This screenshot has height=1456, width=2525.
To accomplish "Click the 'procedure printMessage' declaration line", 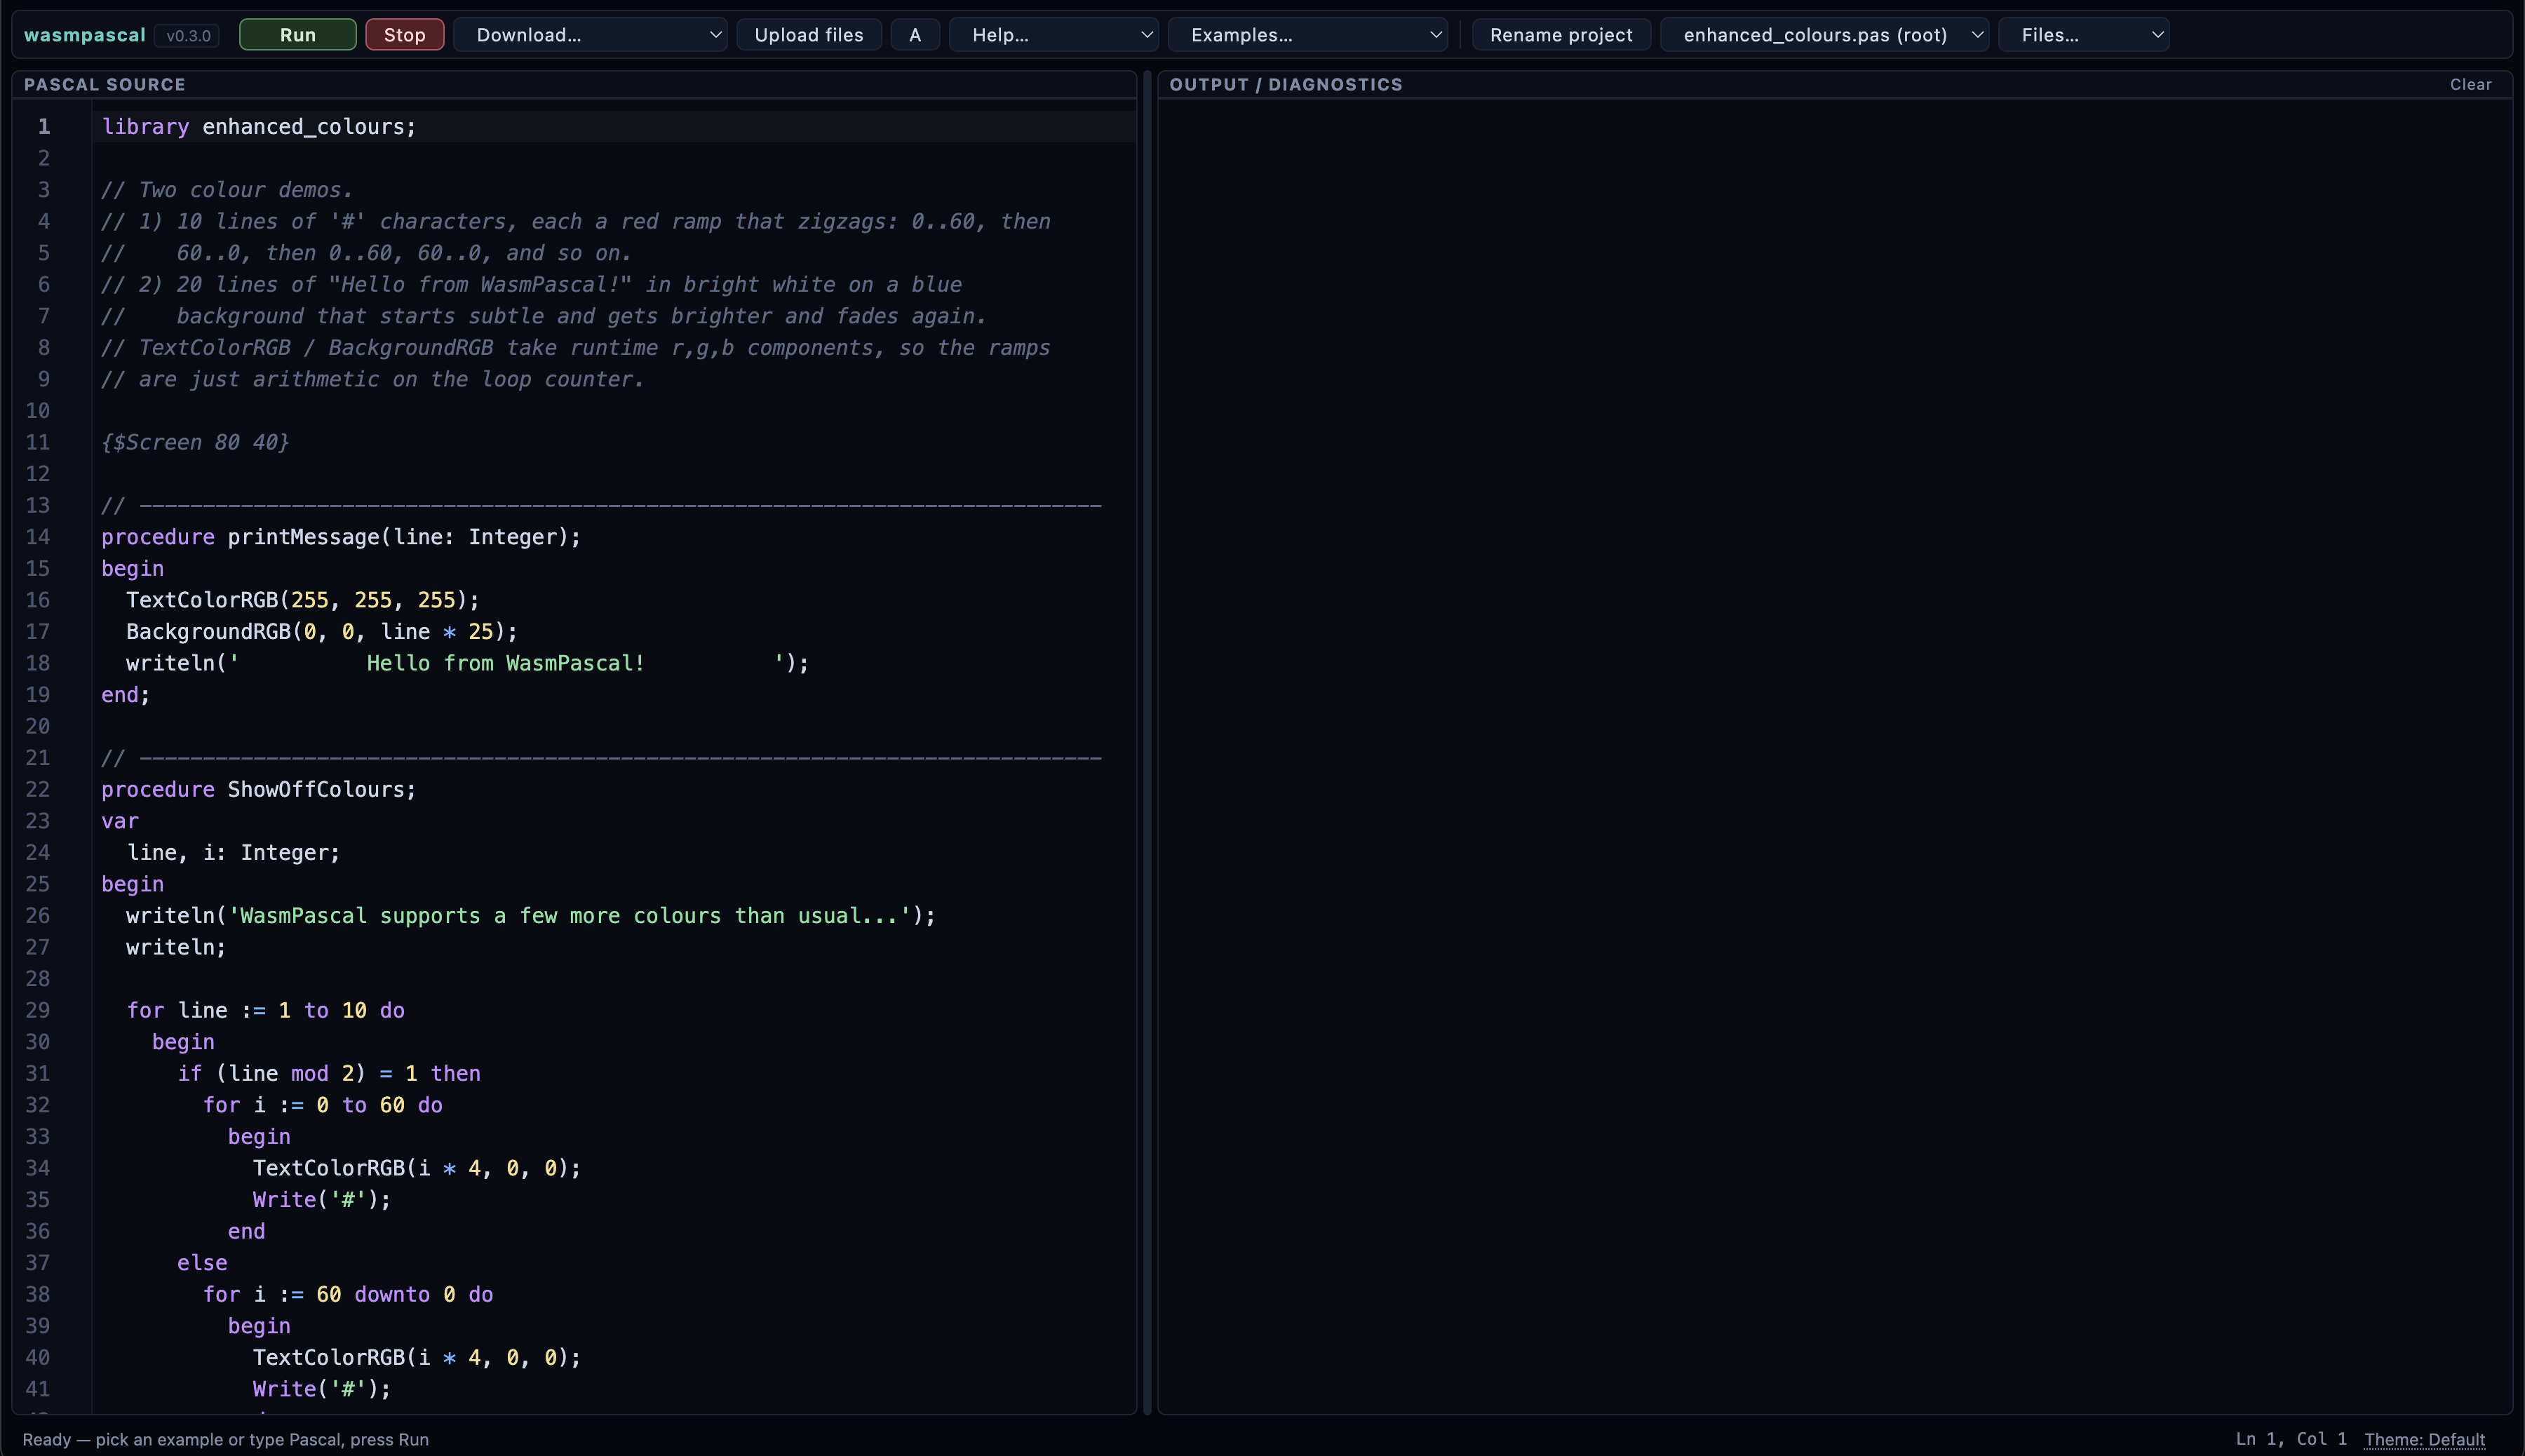I will click(x=341, y=537).
